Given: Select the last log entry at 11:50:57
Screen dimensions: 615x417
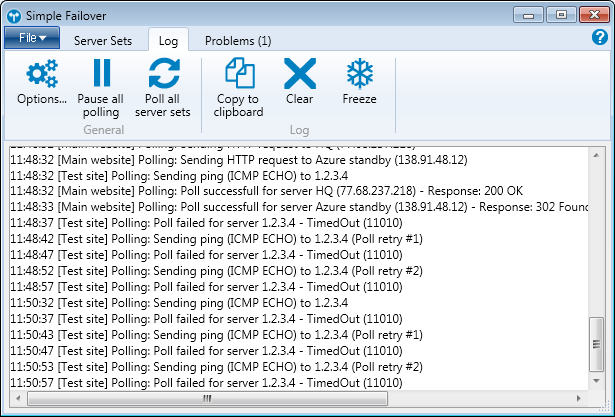Looking at the screenshot, I should (200, 383).
